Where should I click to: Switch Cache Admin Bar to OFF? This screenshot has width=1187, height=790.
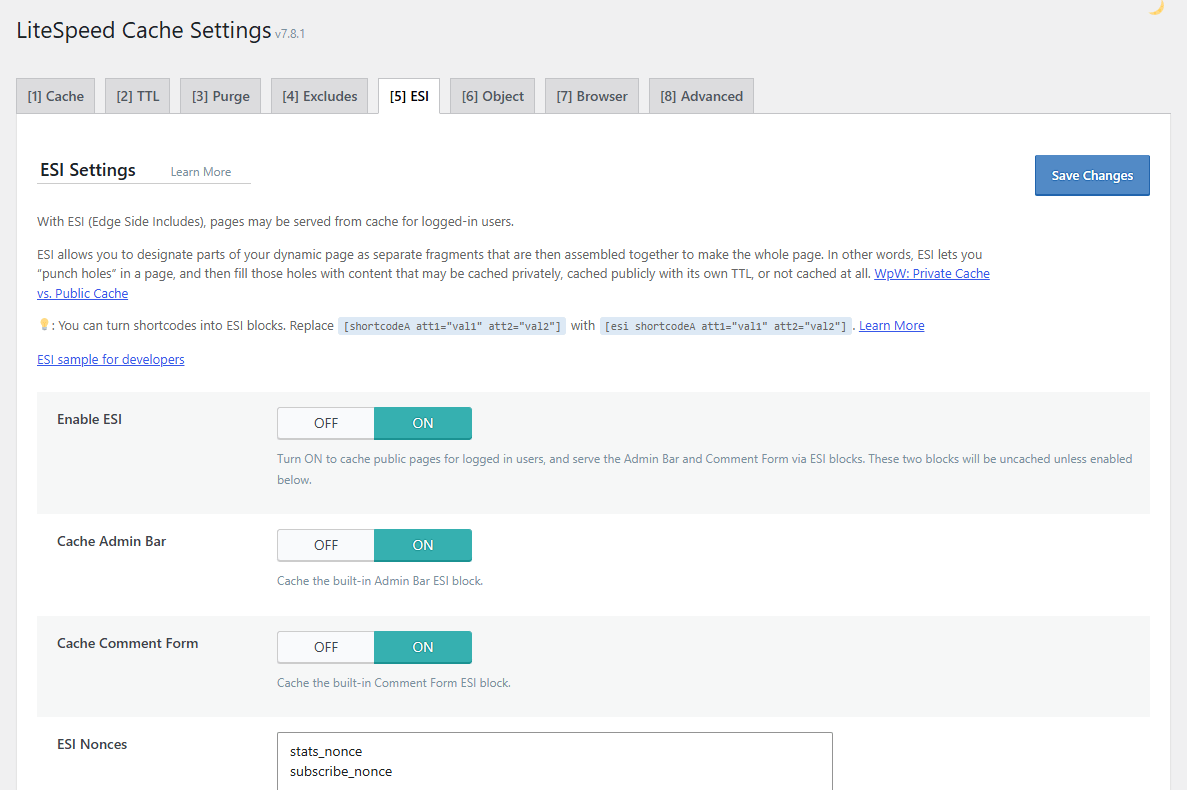coord(326,545)
